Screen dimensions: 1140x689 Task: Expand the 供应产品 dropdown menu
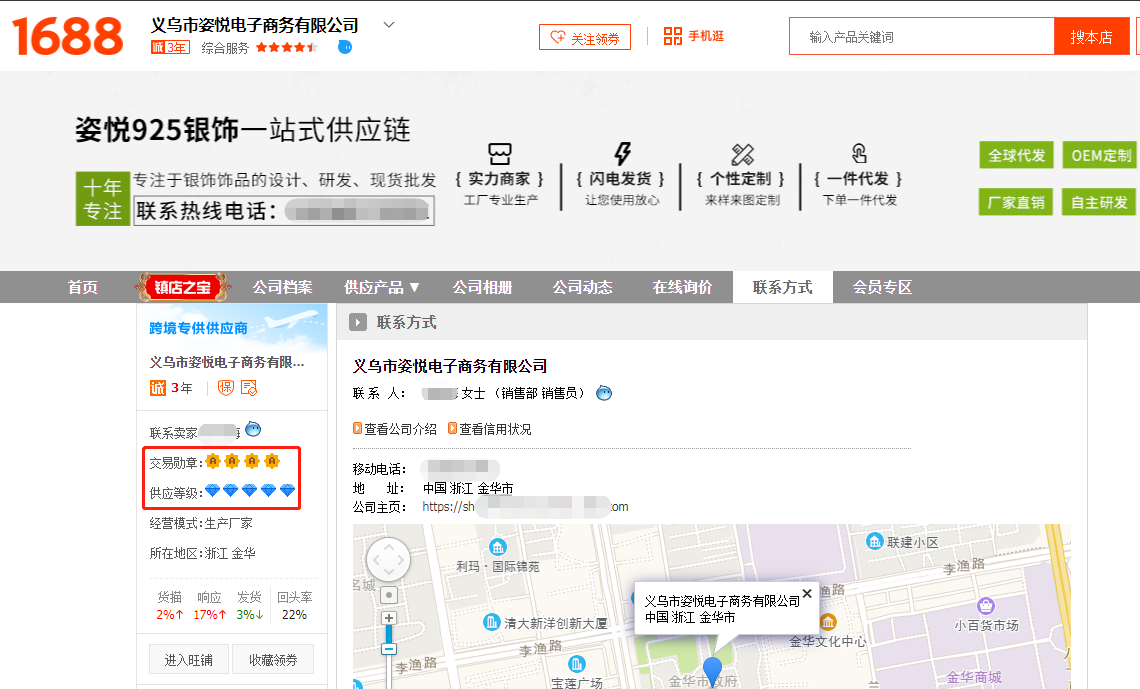[382, 287]
